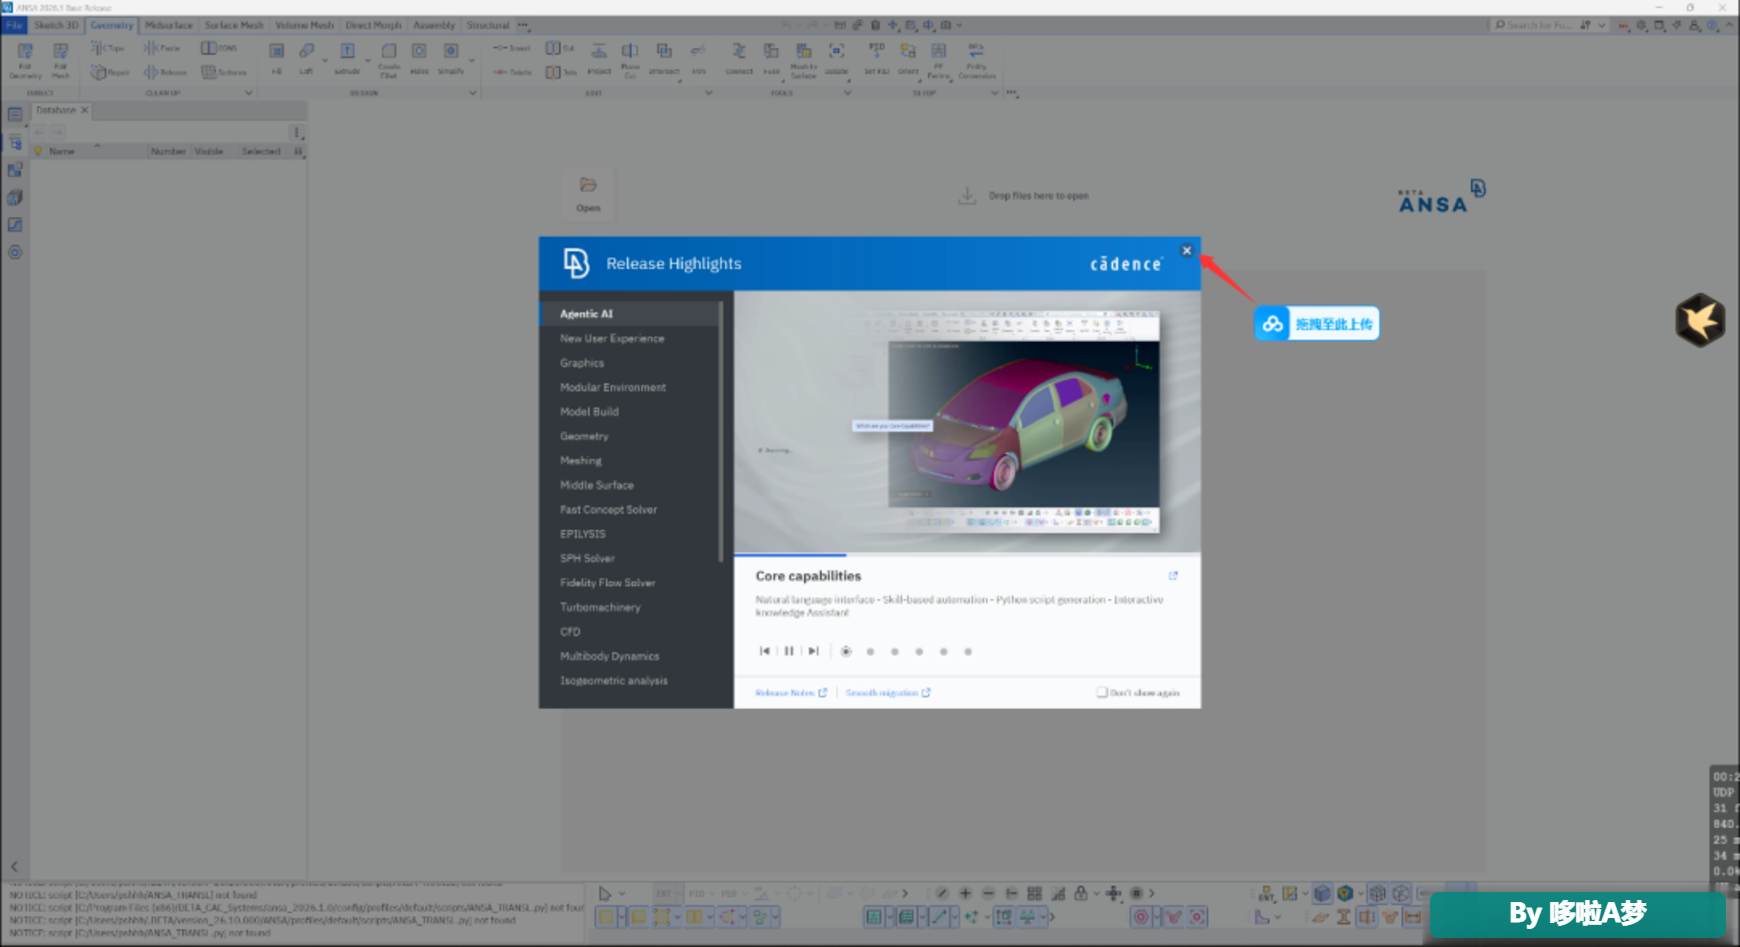Pause the highlights slideshow

coord(789,651)
